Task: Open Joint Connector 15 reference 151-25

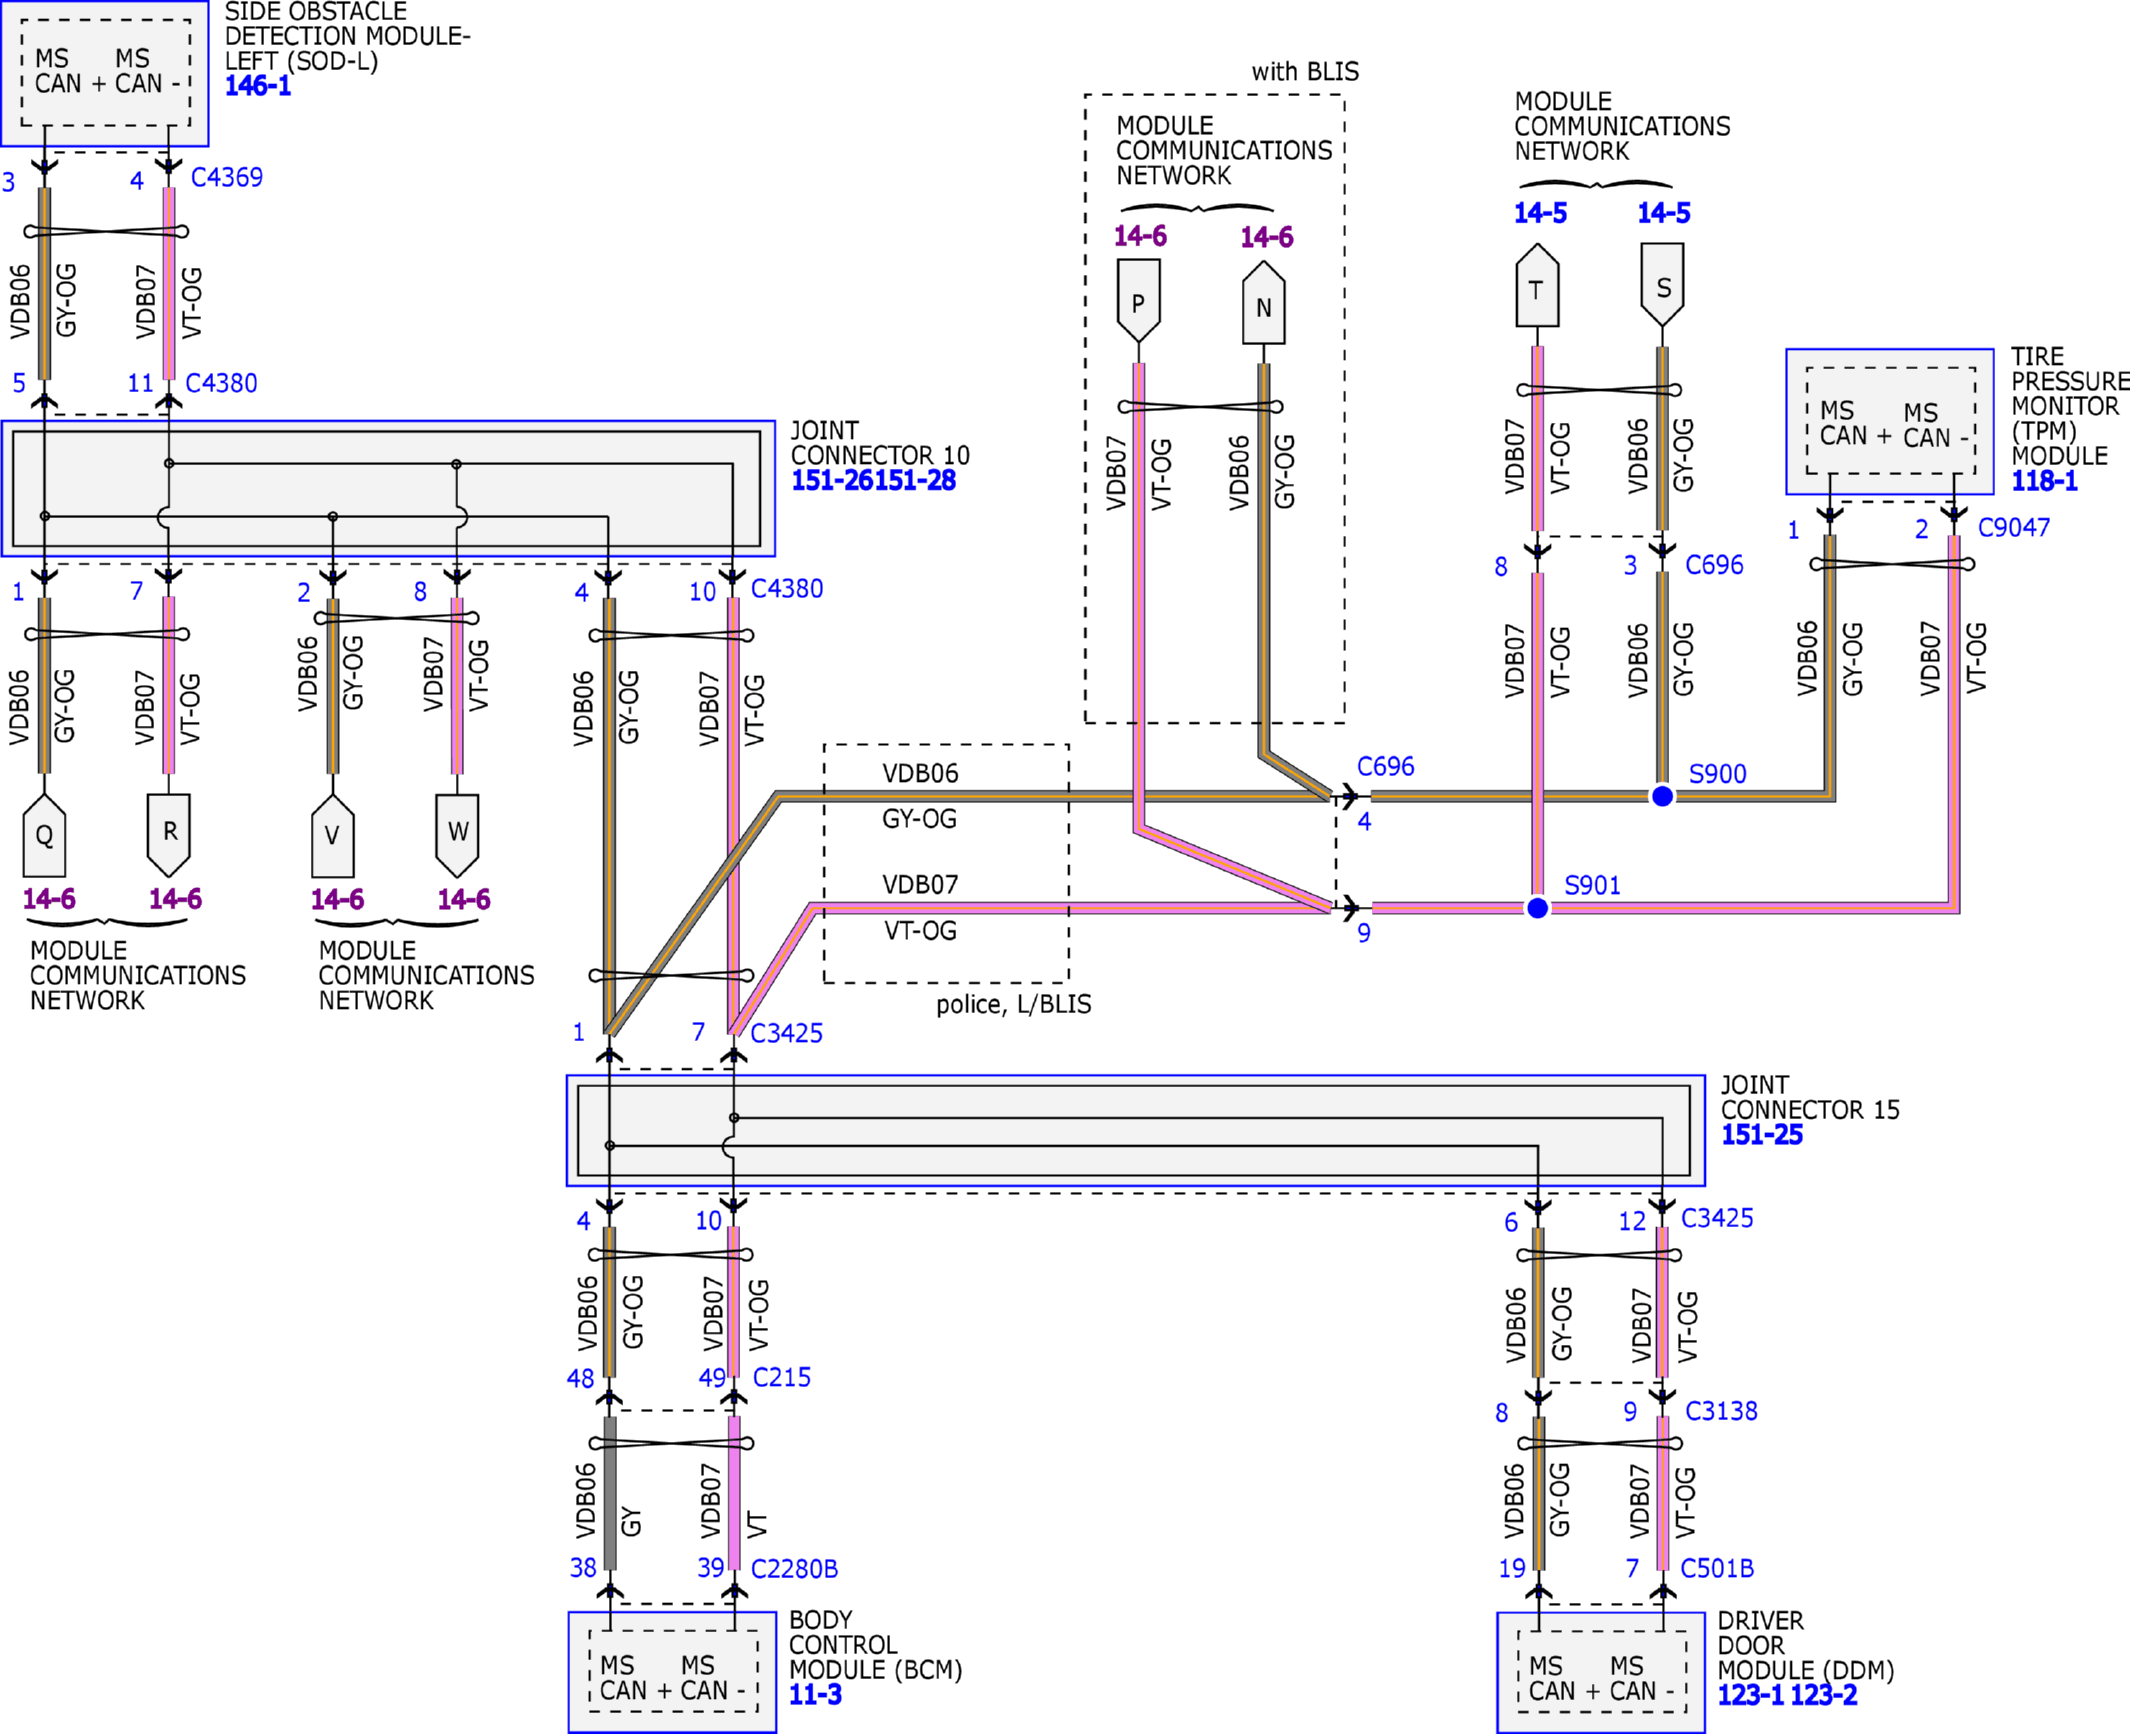Action: (x=1761, y=1135)
